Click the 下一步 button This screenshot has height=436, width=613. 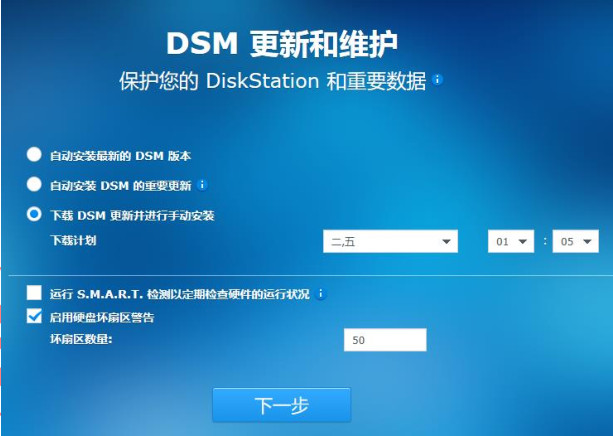coord(281,405)
